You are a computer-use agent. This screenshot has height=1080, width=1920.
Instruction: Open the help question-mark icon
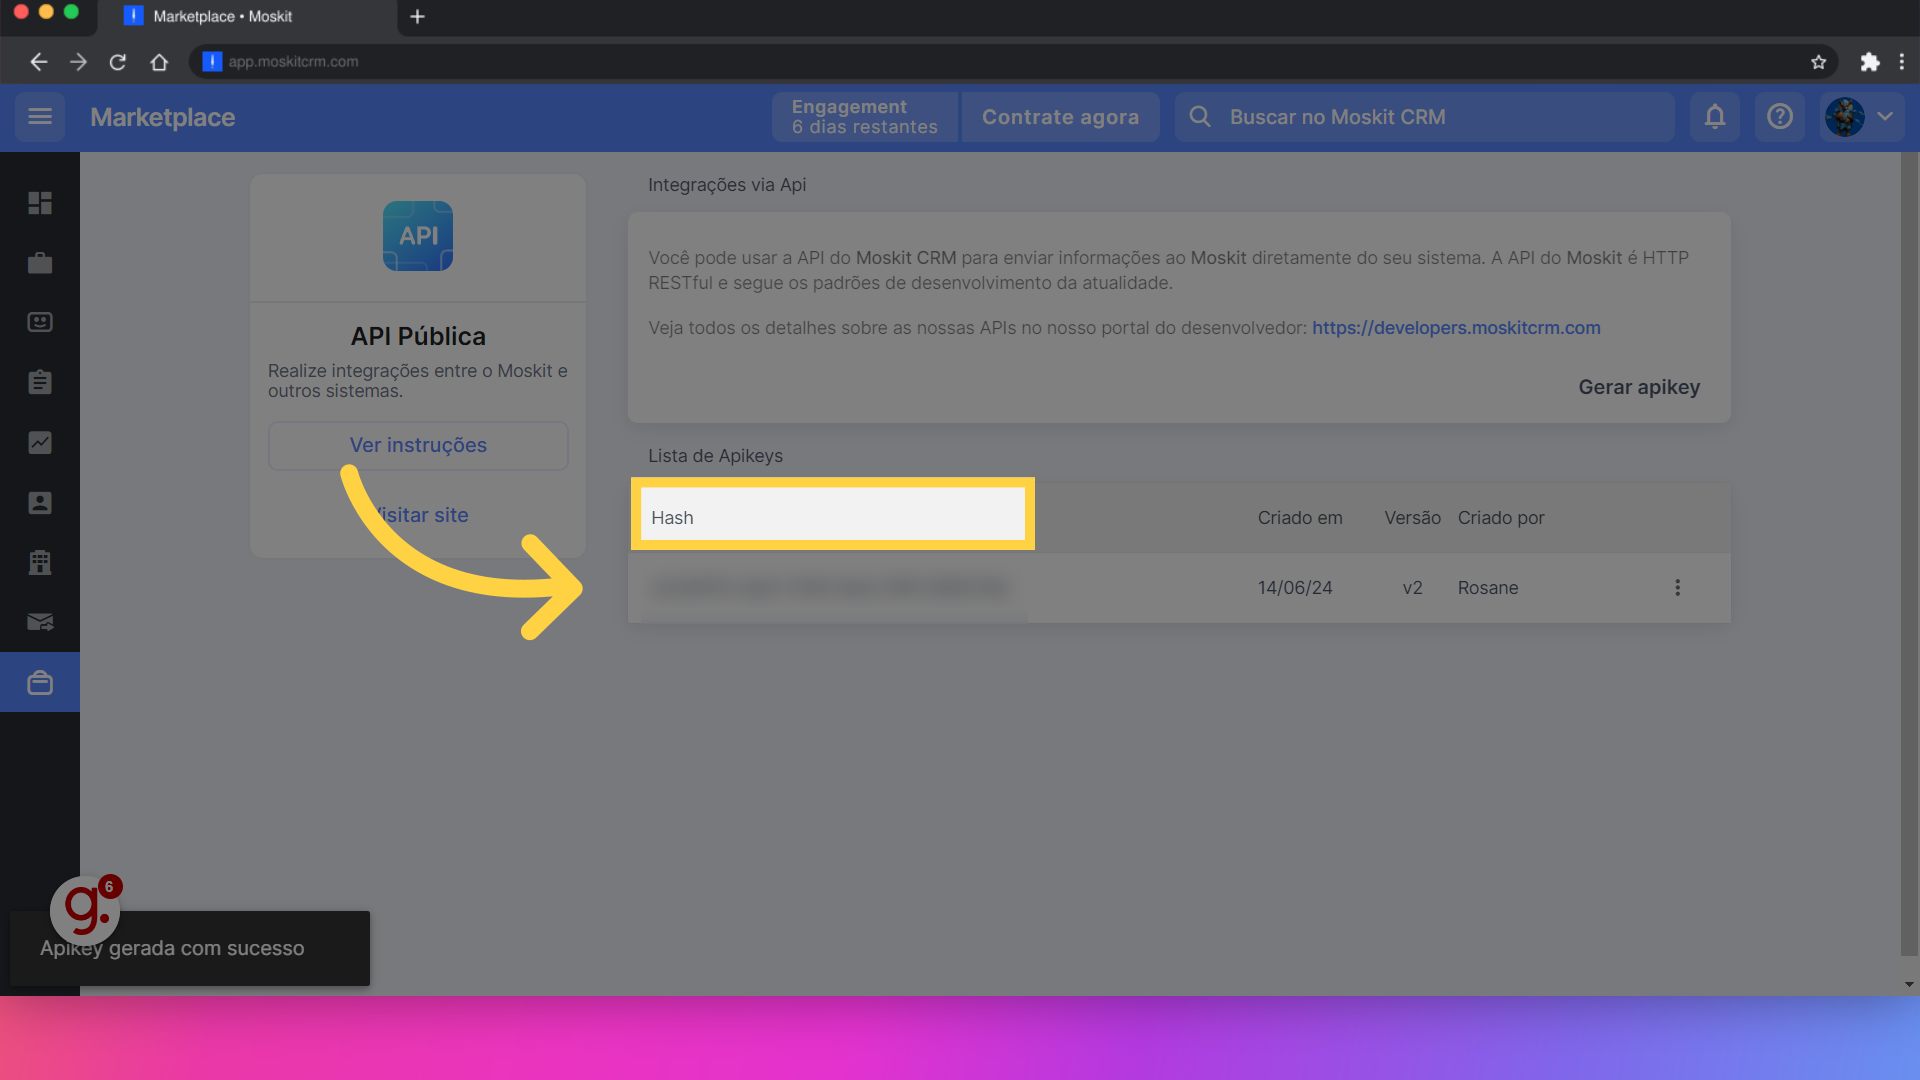click(1780, 117)
